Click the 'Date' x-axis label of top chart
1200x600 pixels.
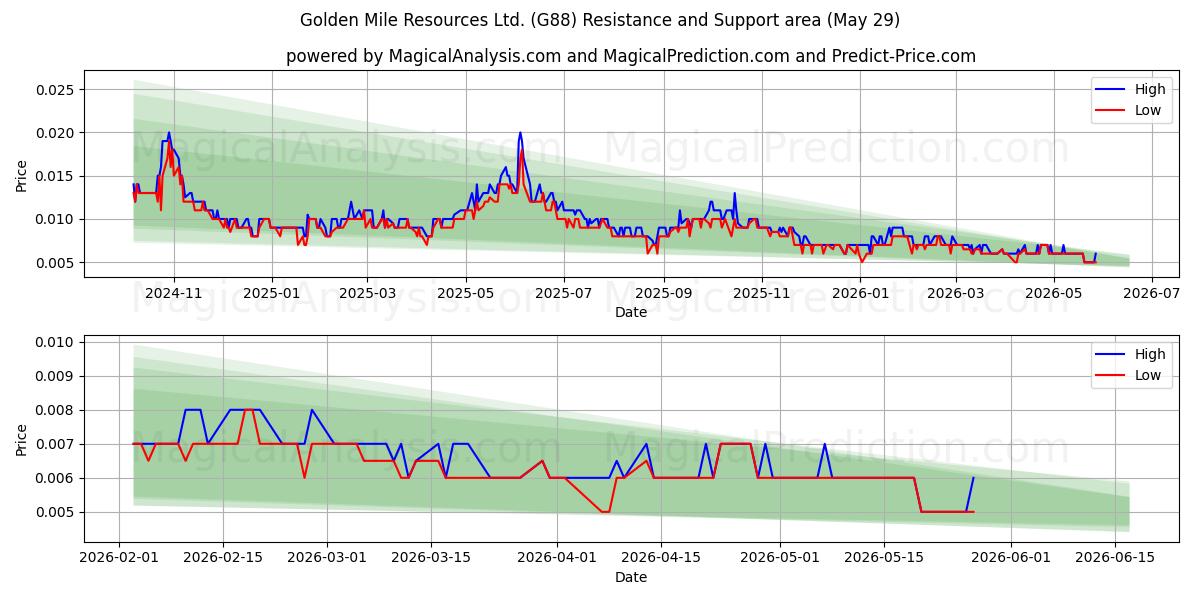tap(631, 312)
